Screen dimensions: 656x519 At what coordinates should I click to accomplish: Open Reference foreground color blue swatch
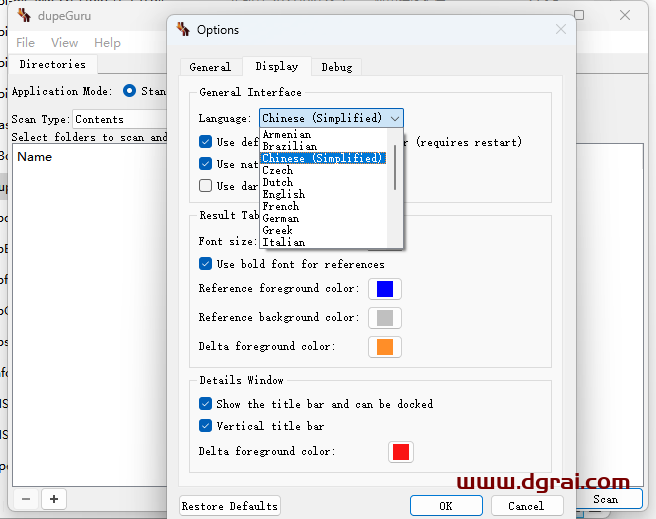pos(385,289)
